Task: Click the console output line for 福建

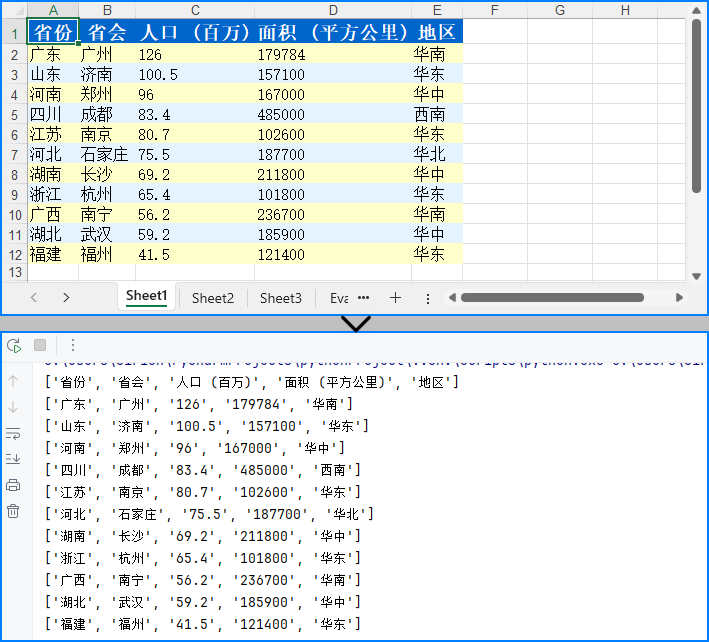Action: tap(203, 624)
